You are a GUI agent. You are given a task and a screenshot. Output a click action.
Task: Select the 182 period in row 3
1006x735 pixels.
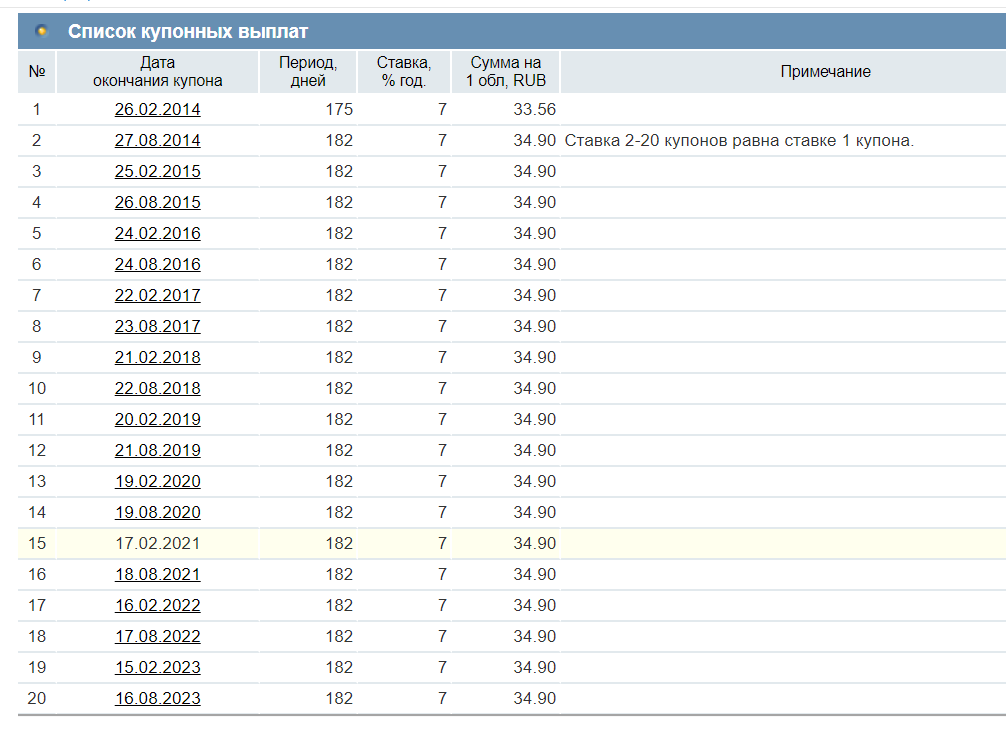339,171
